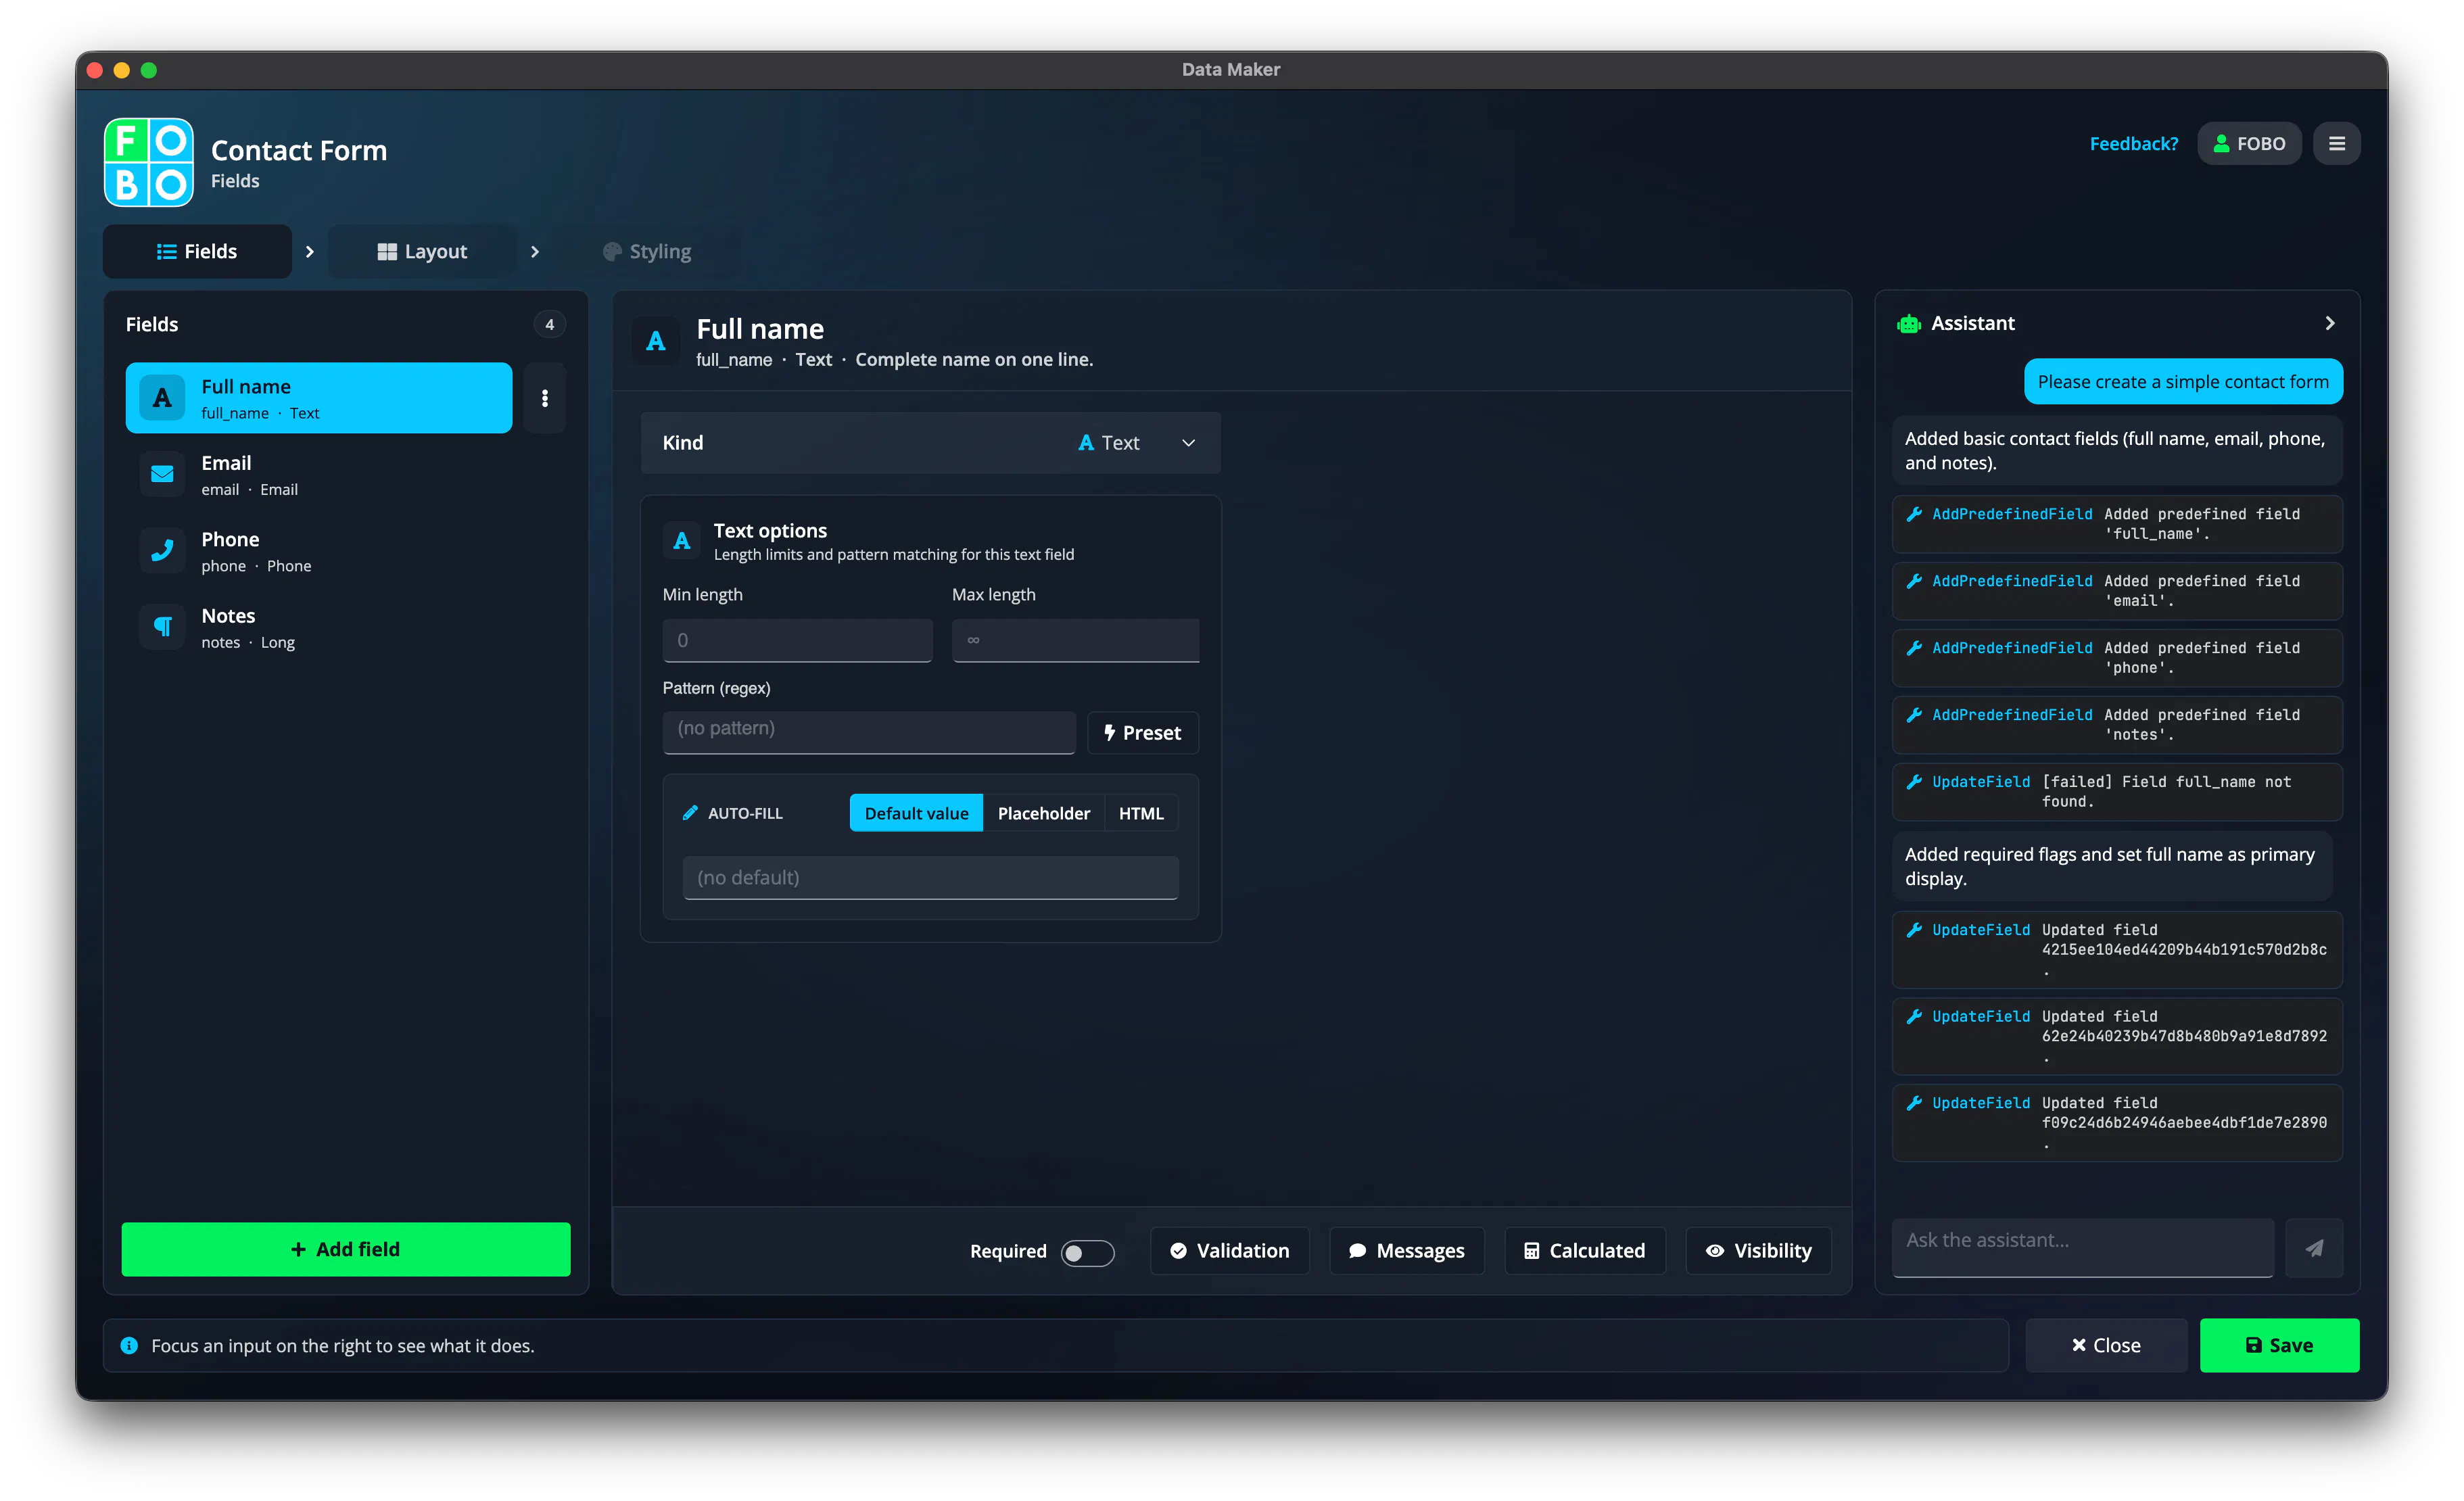This screenshot has width=2464, height=1501.
Task: Click the 'Added basic contact fields' reply text
Action: coord(2116,451)
